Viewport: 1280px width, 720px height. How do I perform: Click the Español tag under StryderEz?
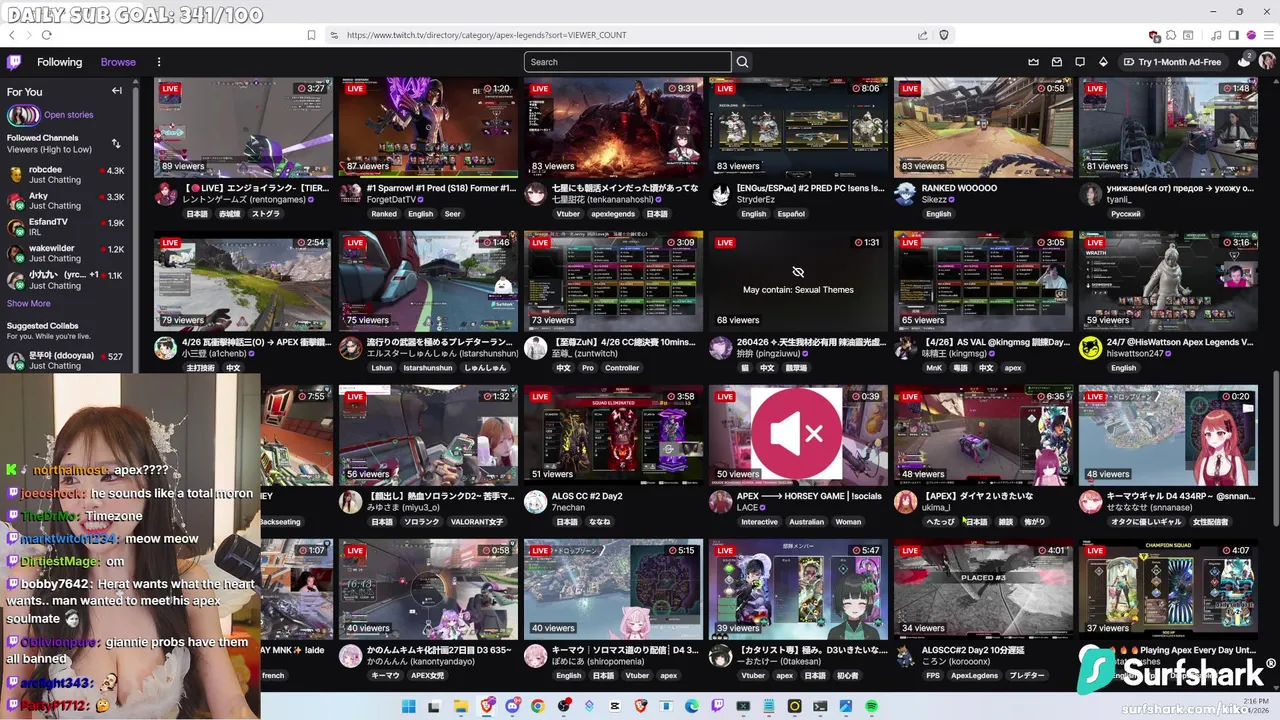(x=791, y=214)
